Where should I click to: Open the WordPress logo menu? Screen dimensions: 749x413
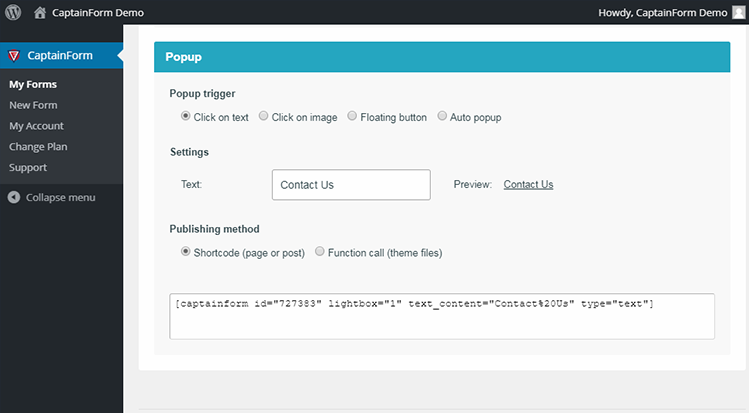pyautogui.click(x=13, y=12)
